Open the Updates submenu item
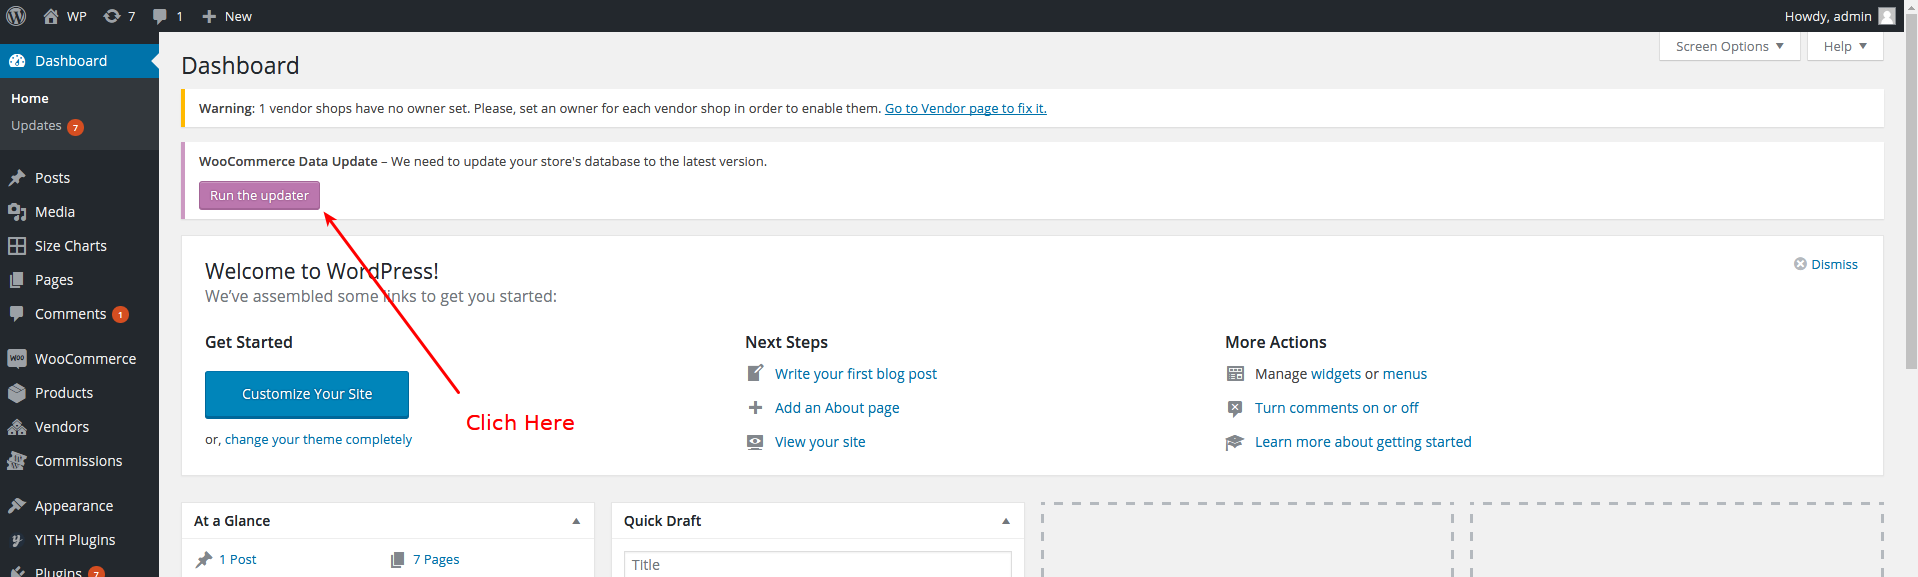 pos(37,126)
